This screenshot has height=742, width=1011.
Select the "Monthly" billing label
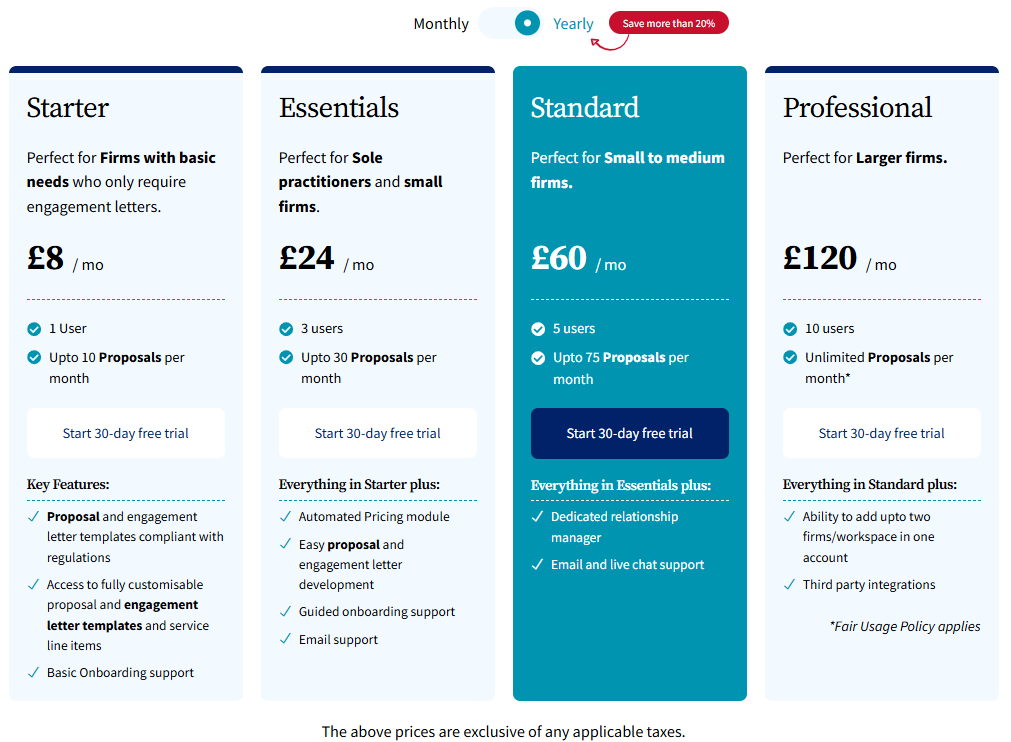click(x=440, y=23)
